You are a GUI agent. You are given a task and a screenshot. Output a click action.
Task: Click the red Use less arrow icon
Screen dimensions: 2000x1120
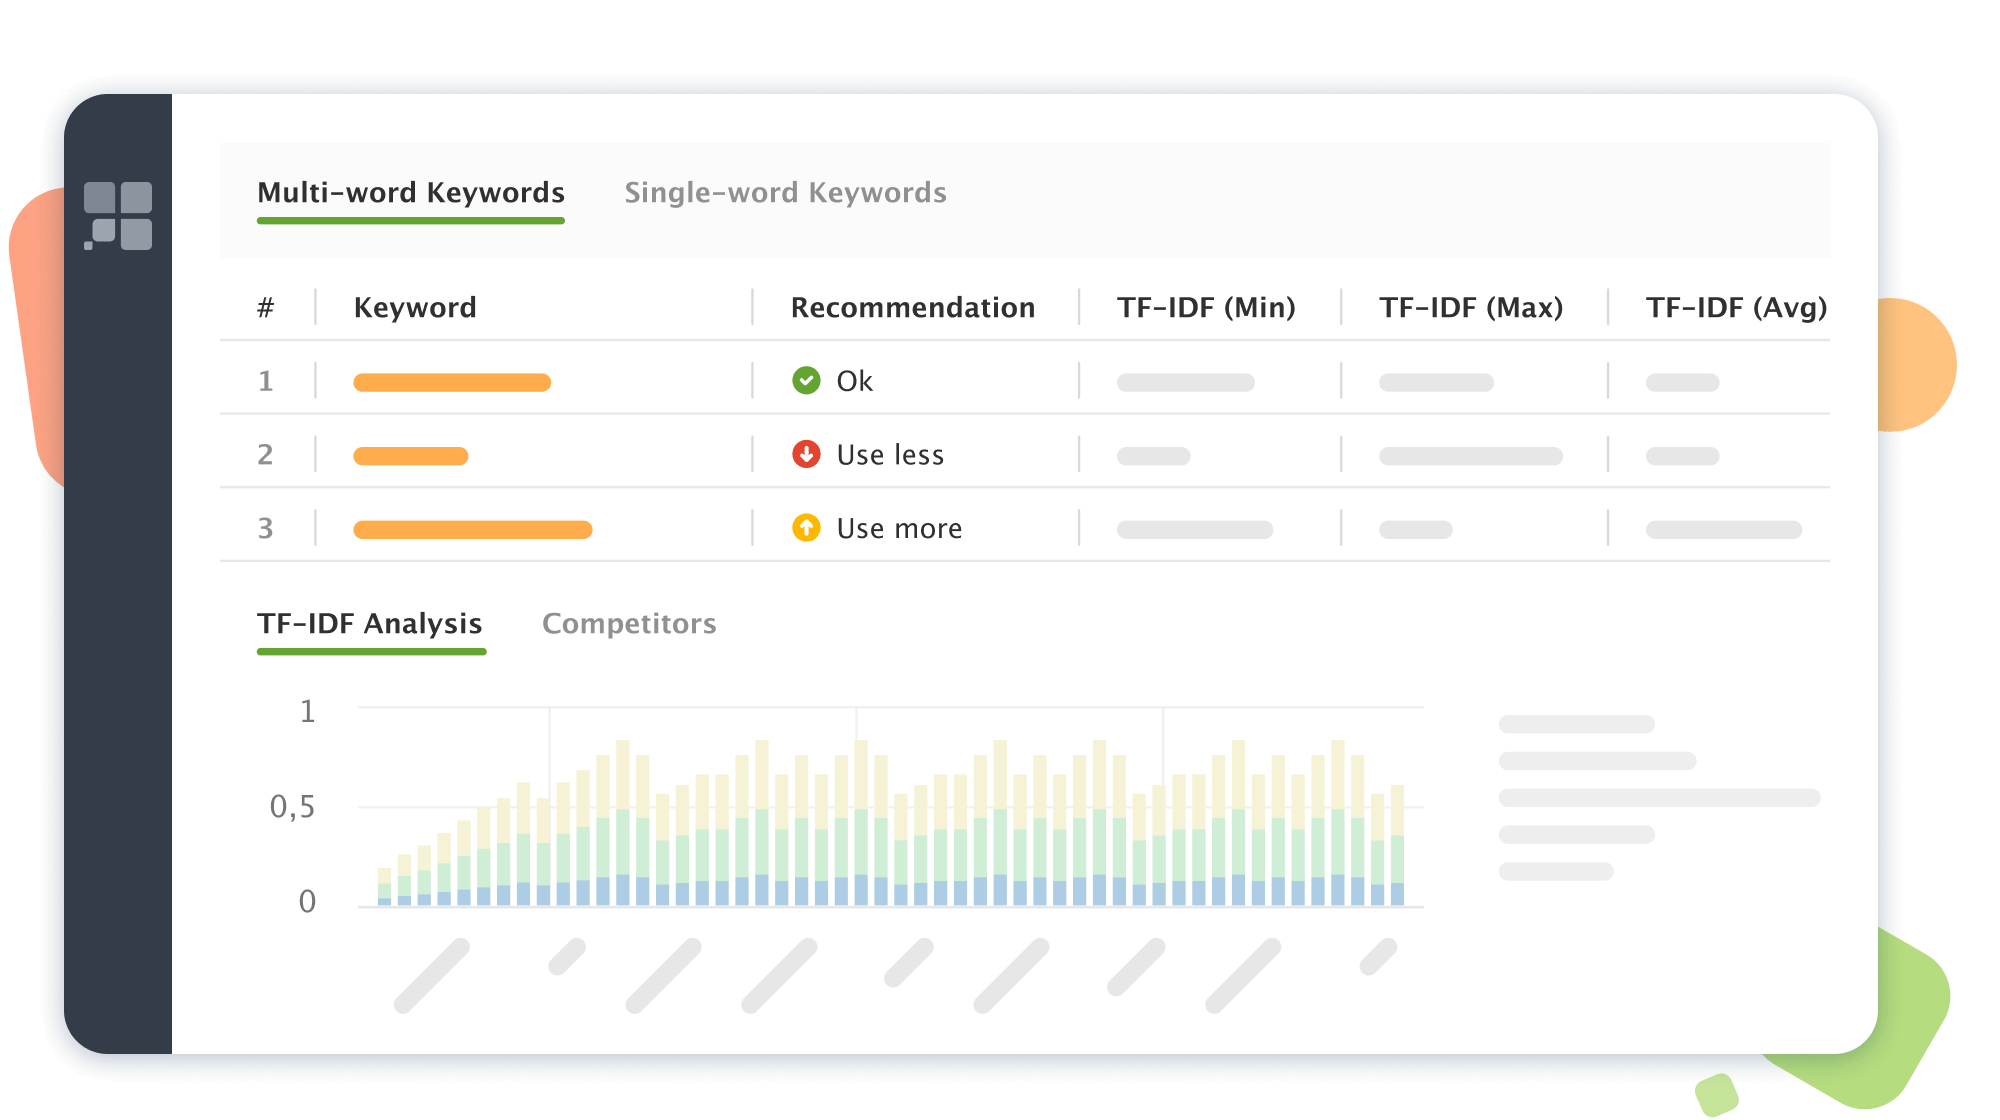point(806,454)
